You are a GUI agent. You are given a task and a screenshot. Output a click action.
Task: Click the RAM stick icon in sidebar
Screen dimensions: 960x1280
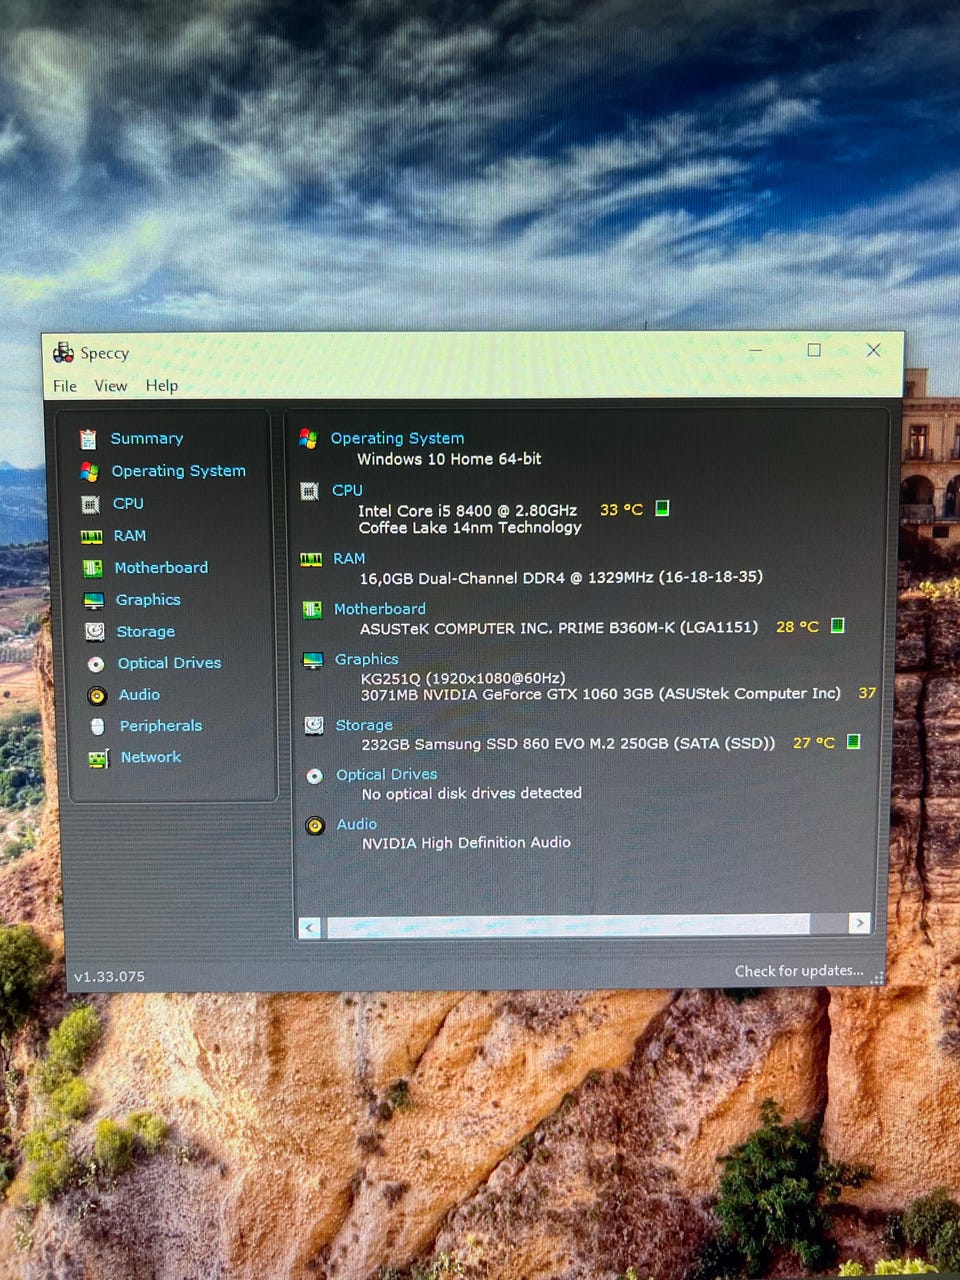(91, 537)
